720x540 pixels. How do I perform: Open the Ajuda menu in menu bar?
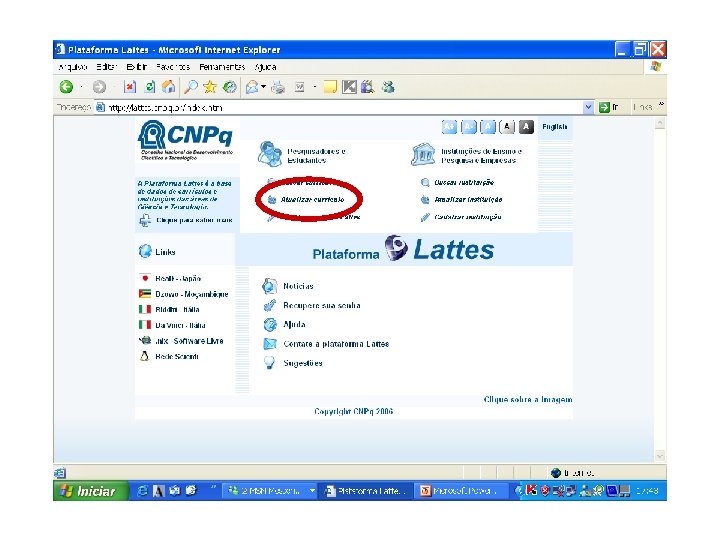265,67
